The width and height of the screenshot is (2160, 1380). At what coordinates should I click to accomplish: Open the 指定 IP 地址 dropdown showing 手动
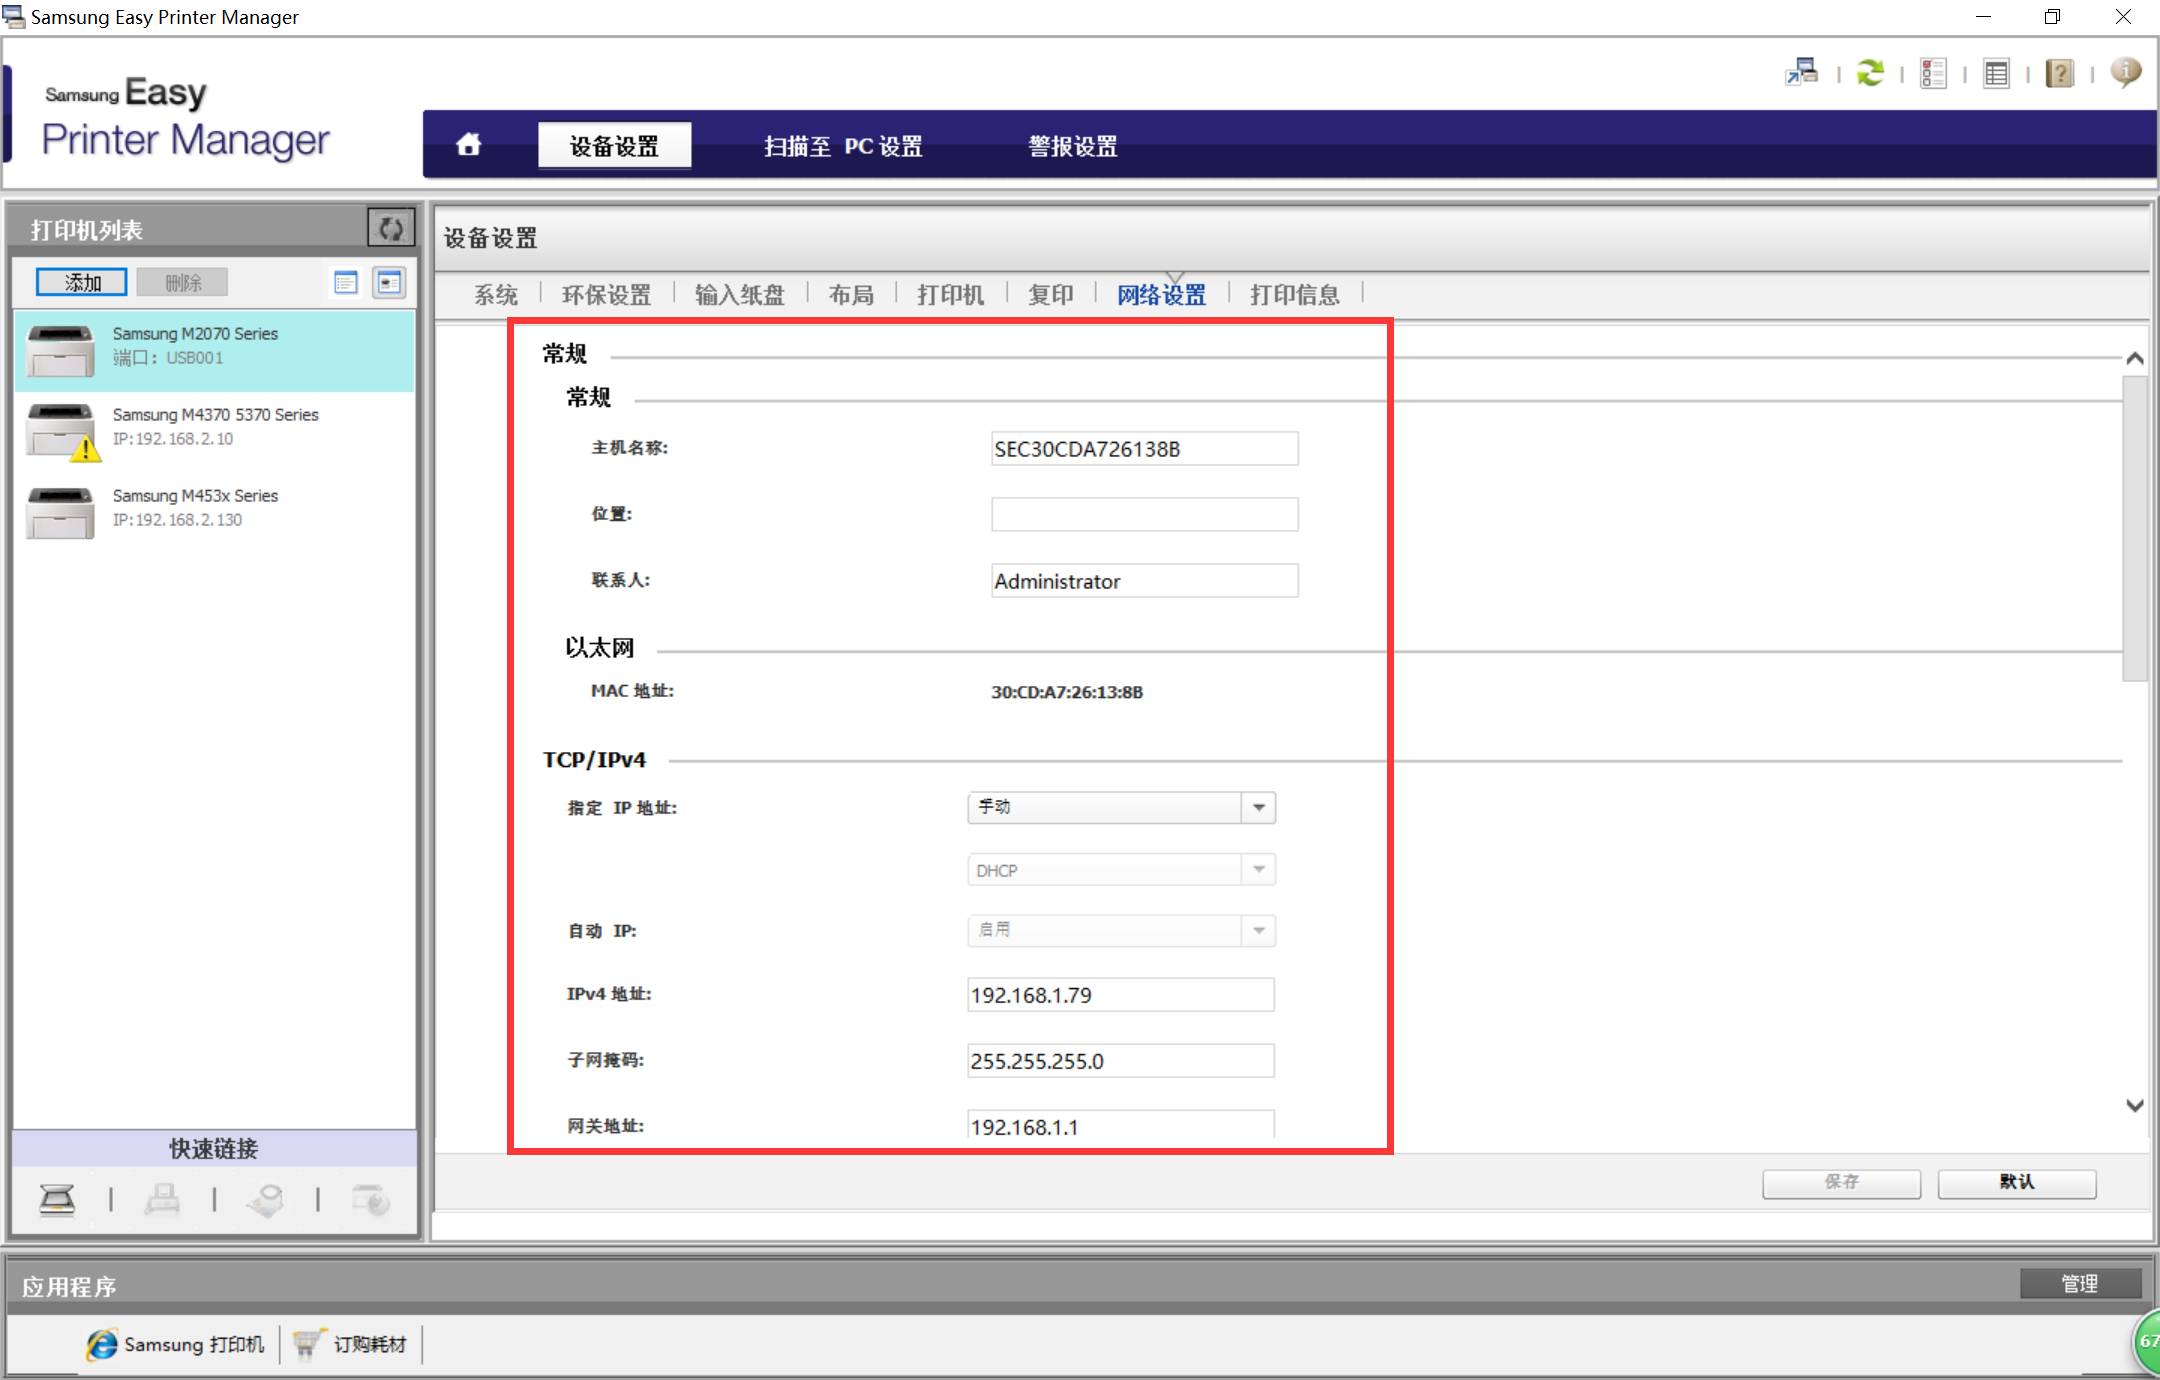(1121, 807)
